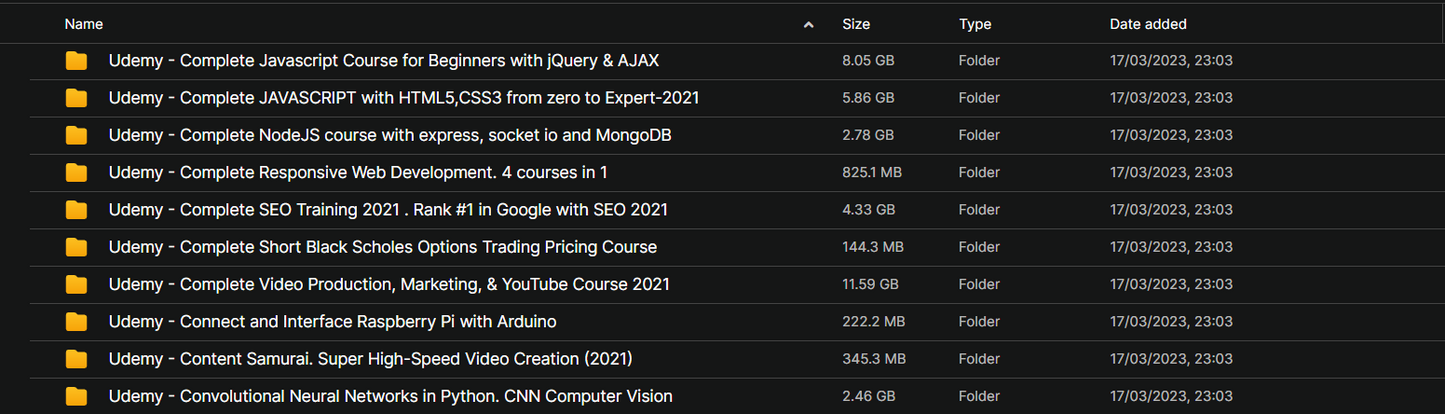Open Connect and Interface Raspberry Pi folder
1445x414 pixels.
(x=332, y=322)
